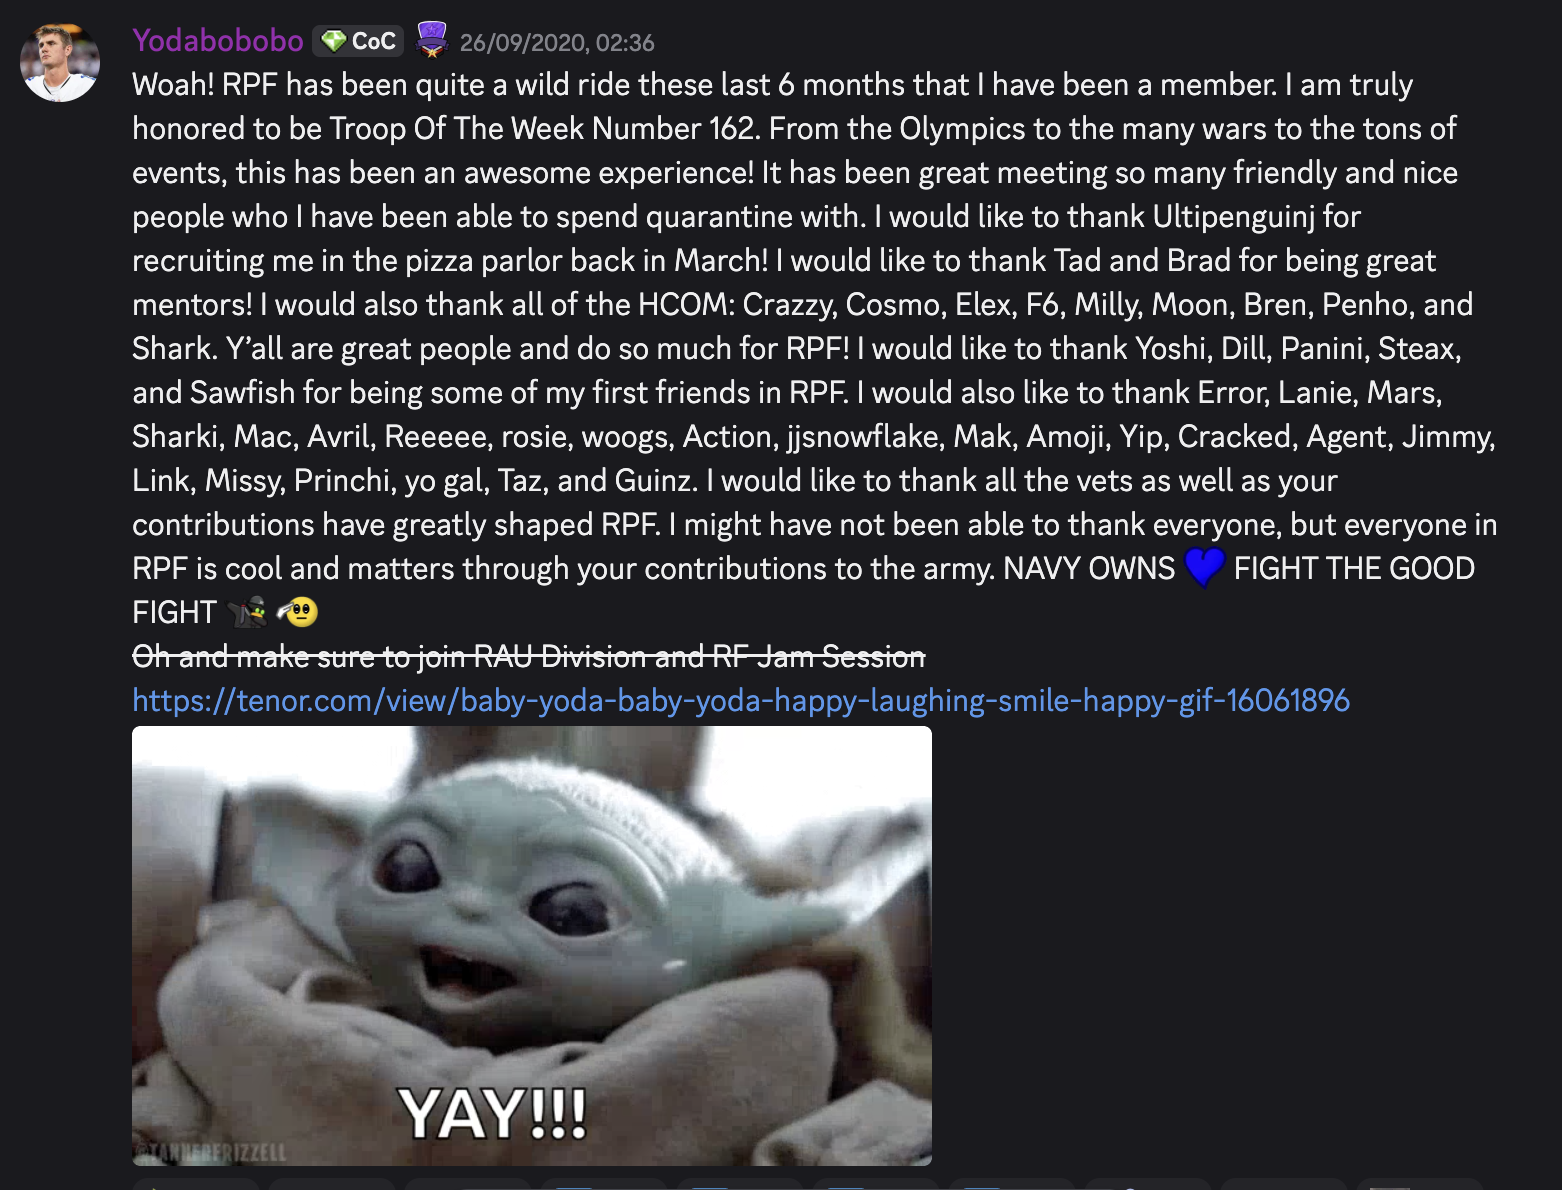Click the 26/09/2020, 02:36 message timestamp
1562x1190 pixels.
[557, 43]
